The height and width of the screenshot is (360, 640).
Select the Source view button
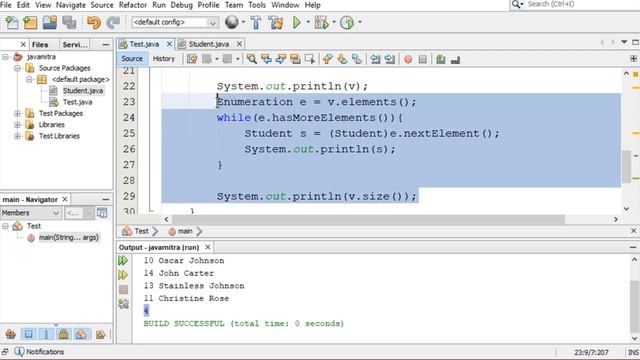point(132,59)
